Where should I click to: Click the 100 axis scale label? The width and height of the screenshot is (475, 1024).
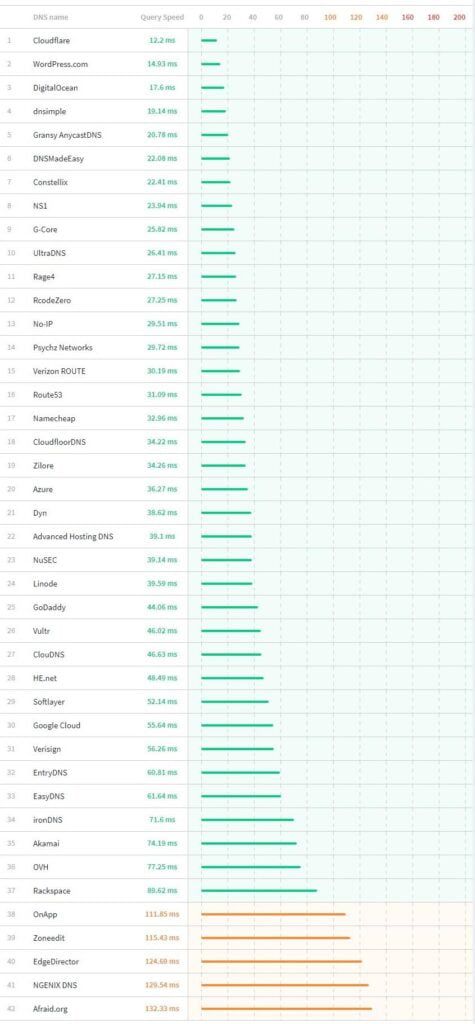(330, 18)
